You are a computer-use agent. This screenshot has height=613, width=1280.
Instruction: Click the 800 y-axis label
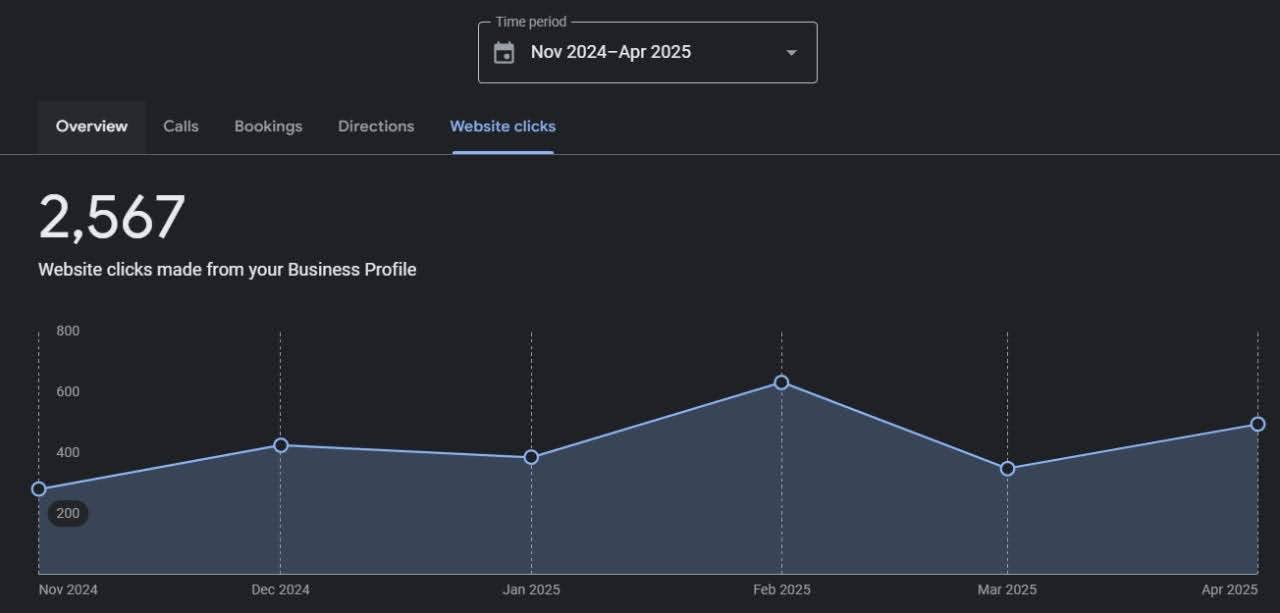tap(68, 331)
